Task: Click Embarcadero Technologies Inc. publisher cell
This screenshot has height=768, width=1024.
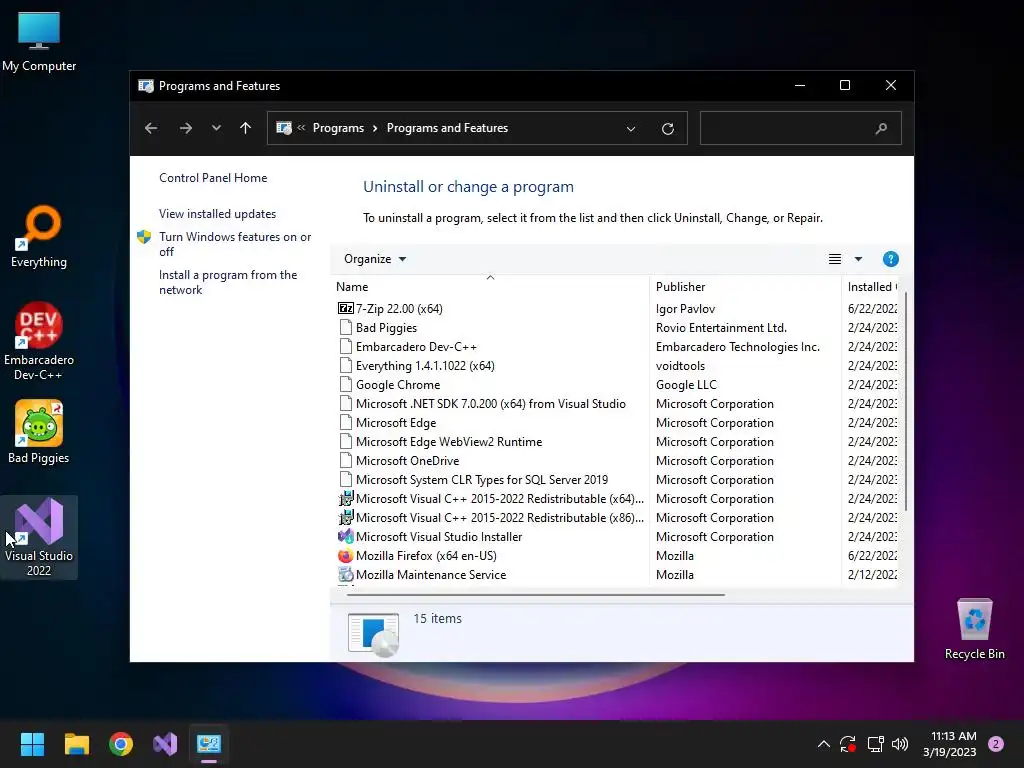Action: click(737, 346)
